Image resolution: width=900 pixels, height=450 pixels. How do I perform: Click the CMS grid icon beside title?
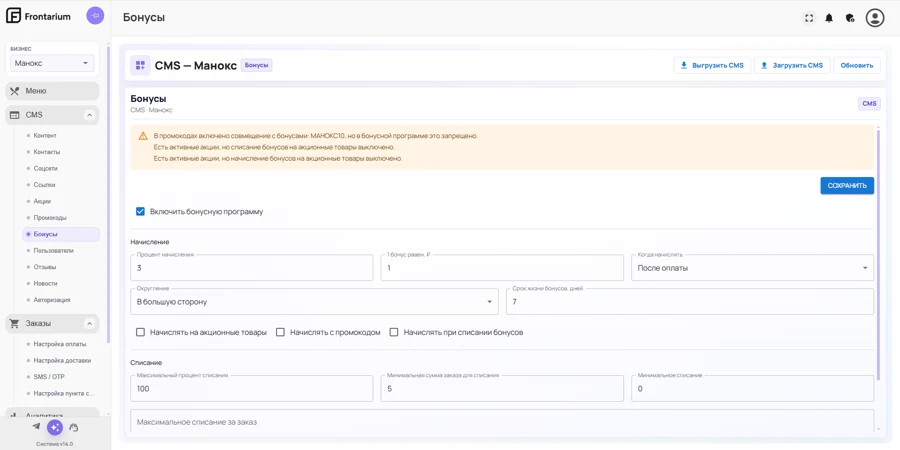(x=140, y=65)
